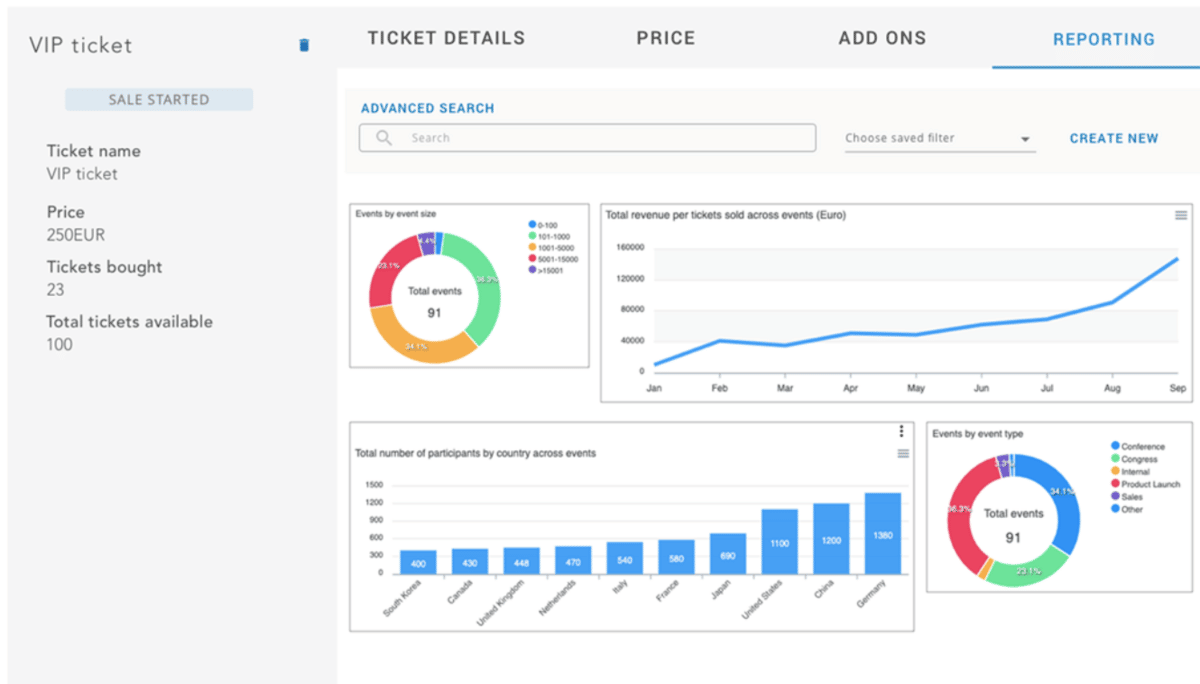The width and height of the screenshot is (1200, 684).
Task: Click the Create New link
Action: [1114, 139]
